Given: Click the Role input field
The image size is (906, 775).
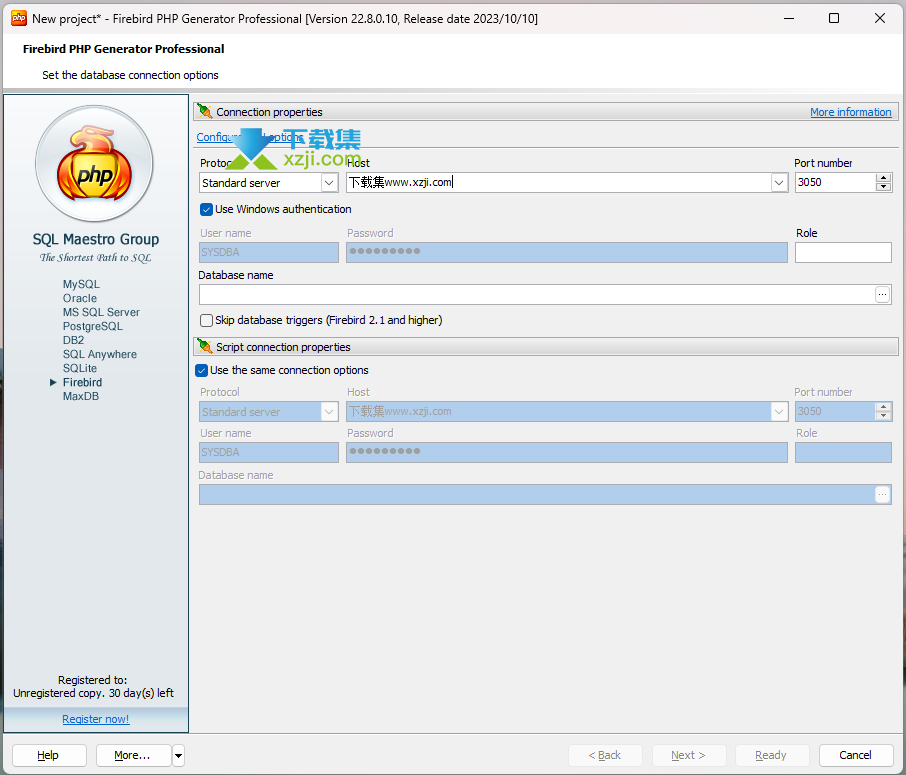Looking at the screenshot, I should coord(843,253).
